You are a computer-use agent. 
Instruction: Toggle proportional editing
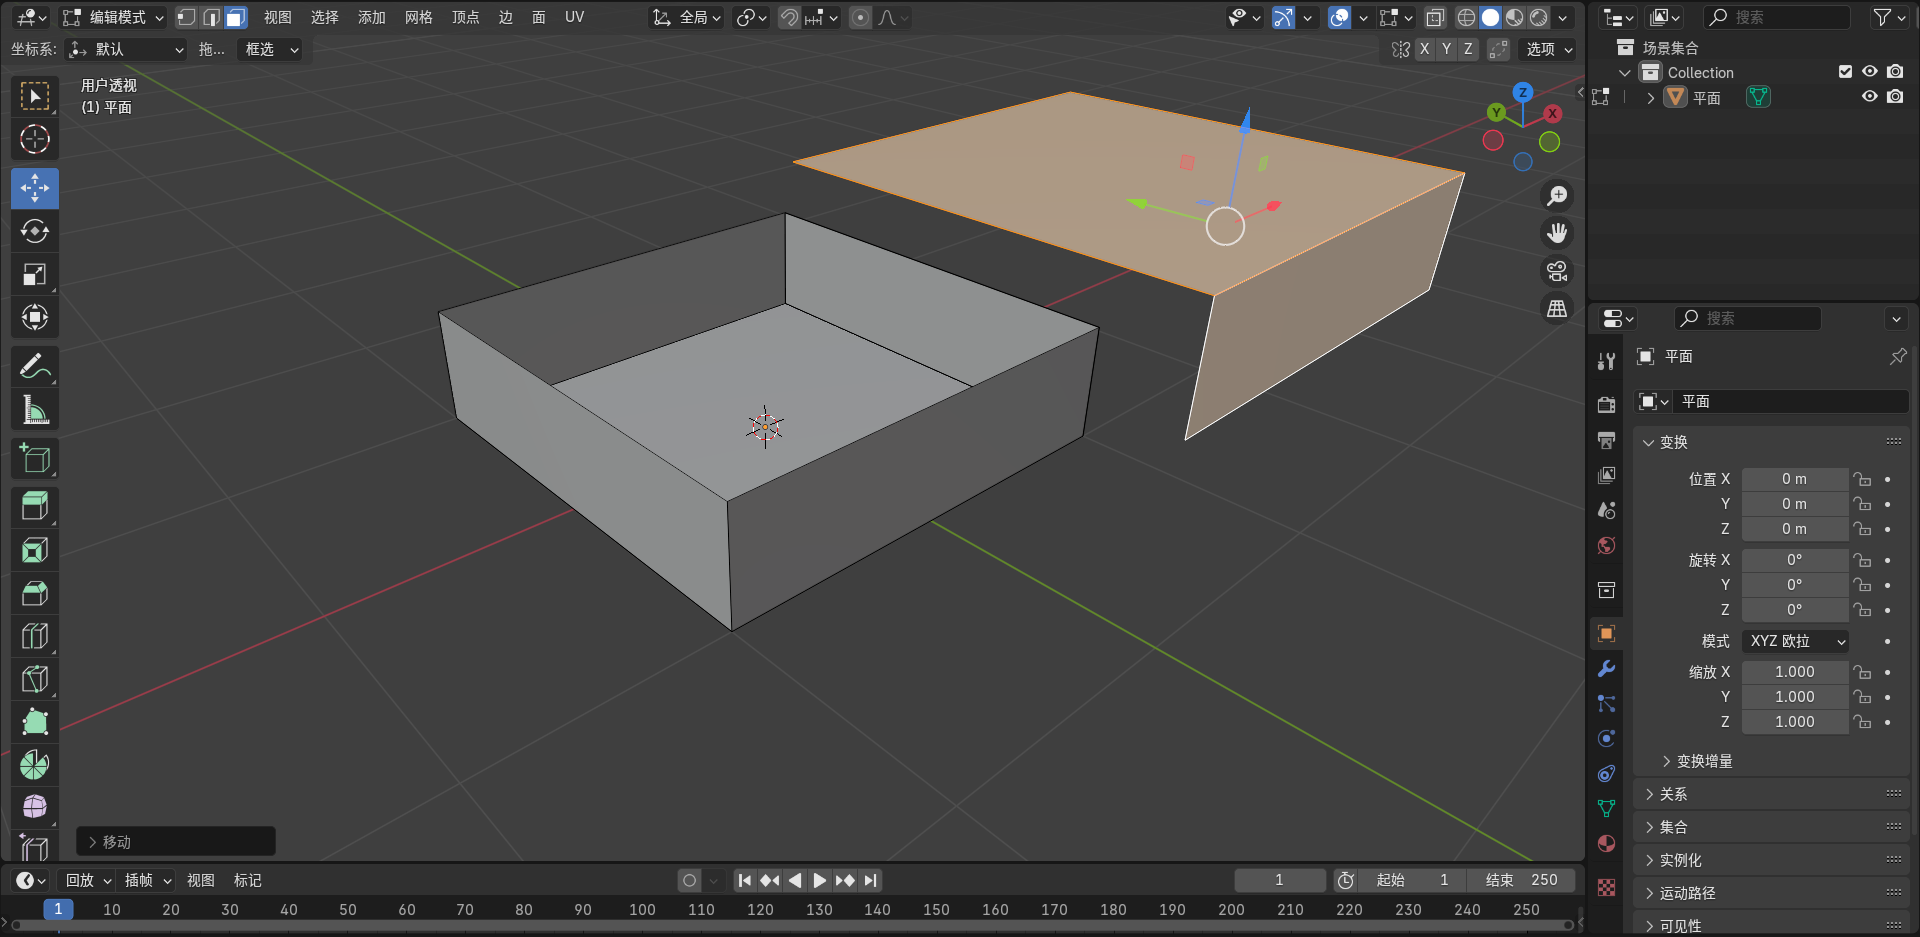click(x=860, y=17)
